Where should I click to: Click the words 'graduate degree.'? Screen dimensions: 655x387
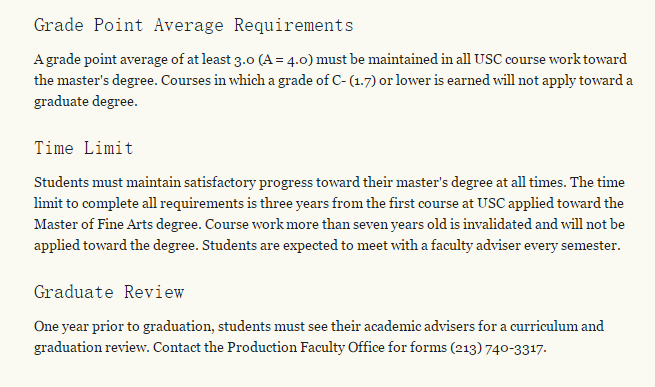(x=86, y=102)
